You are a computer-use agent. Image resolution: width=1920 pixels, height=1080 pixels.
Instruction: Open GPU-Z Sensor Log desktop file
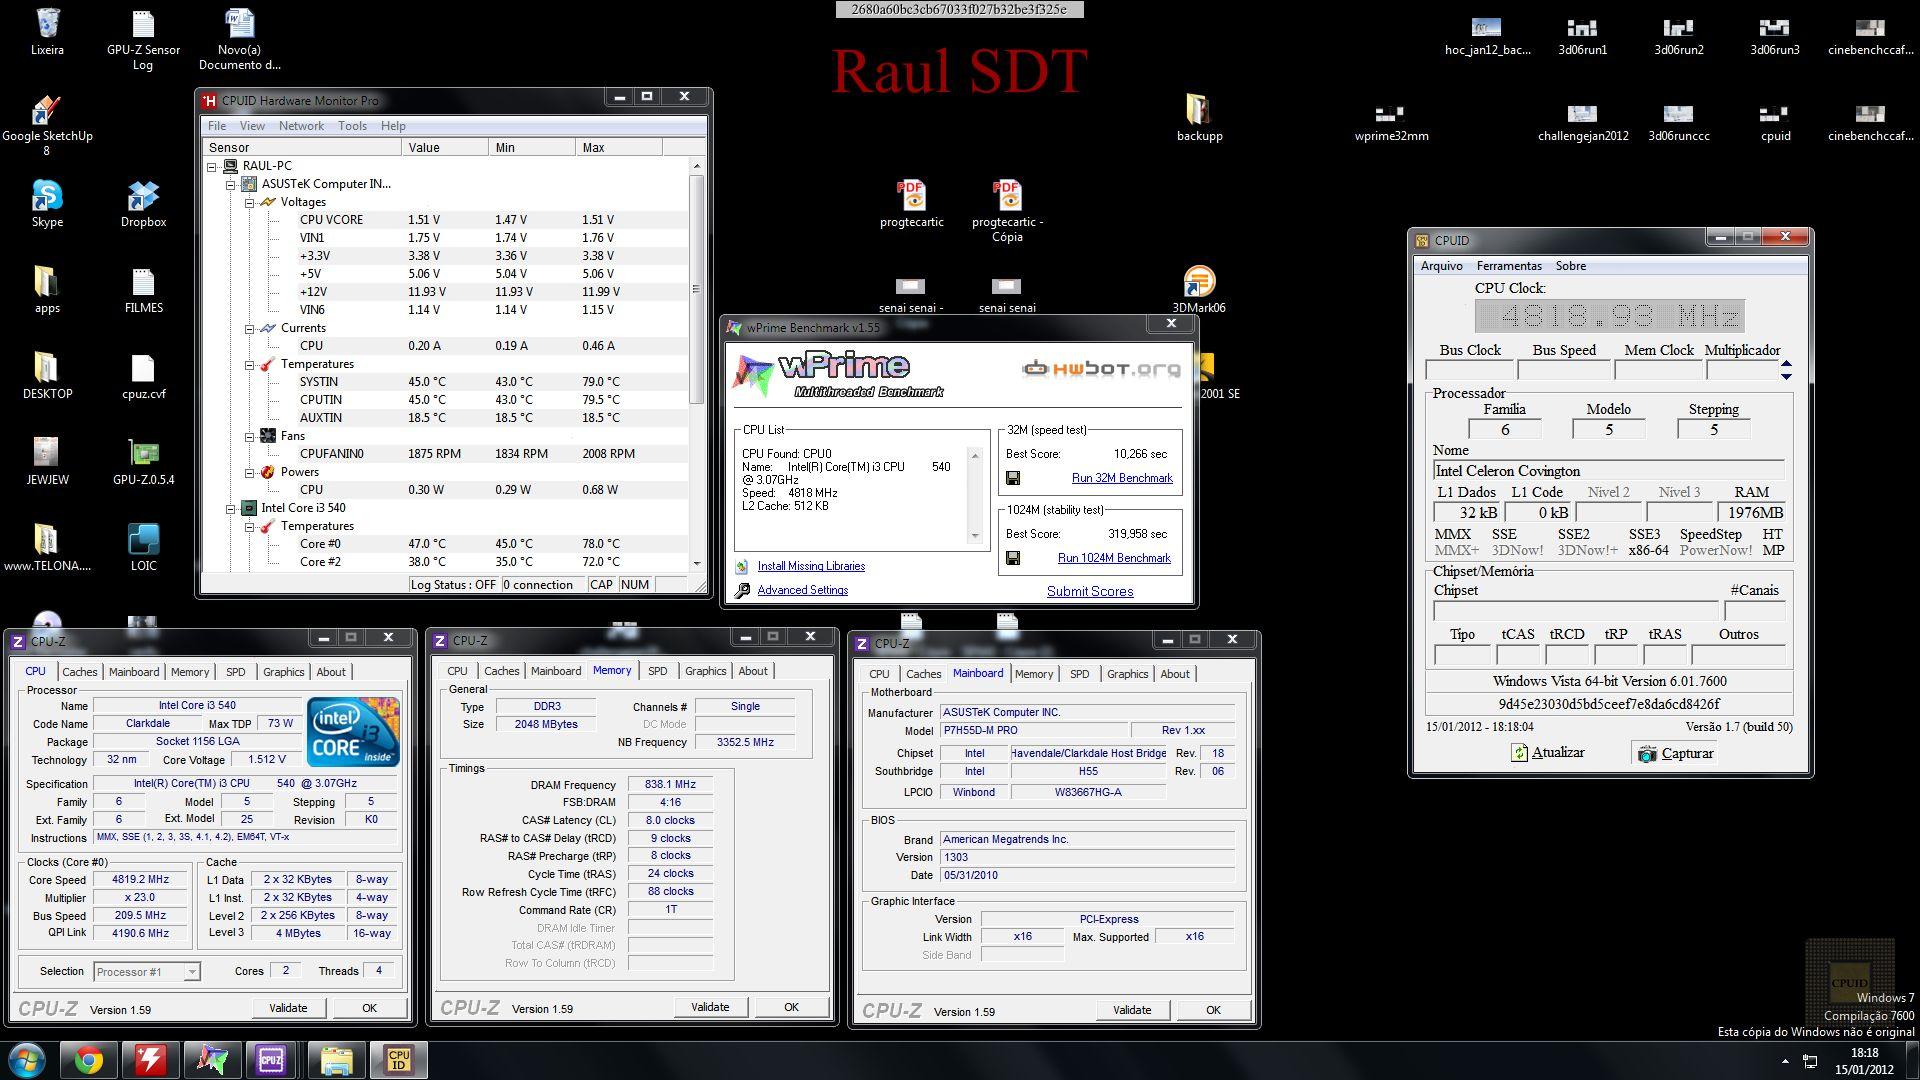[x=143, y=40]
